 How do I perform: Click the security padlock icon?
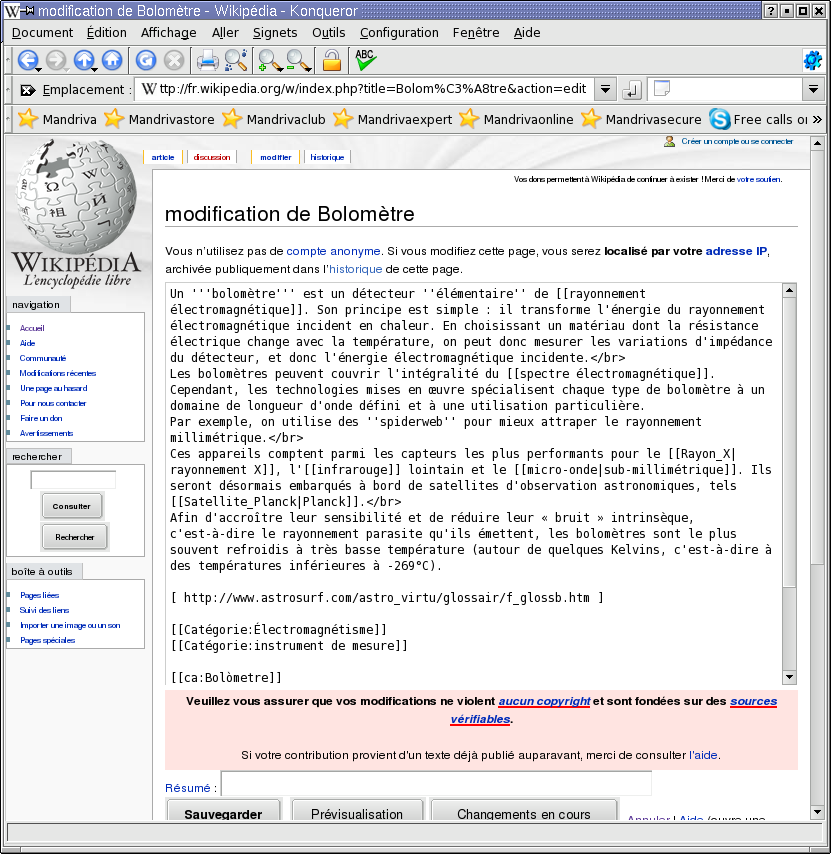point(331,60)
